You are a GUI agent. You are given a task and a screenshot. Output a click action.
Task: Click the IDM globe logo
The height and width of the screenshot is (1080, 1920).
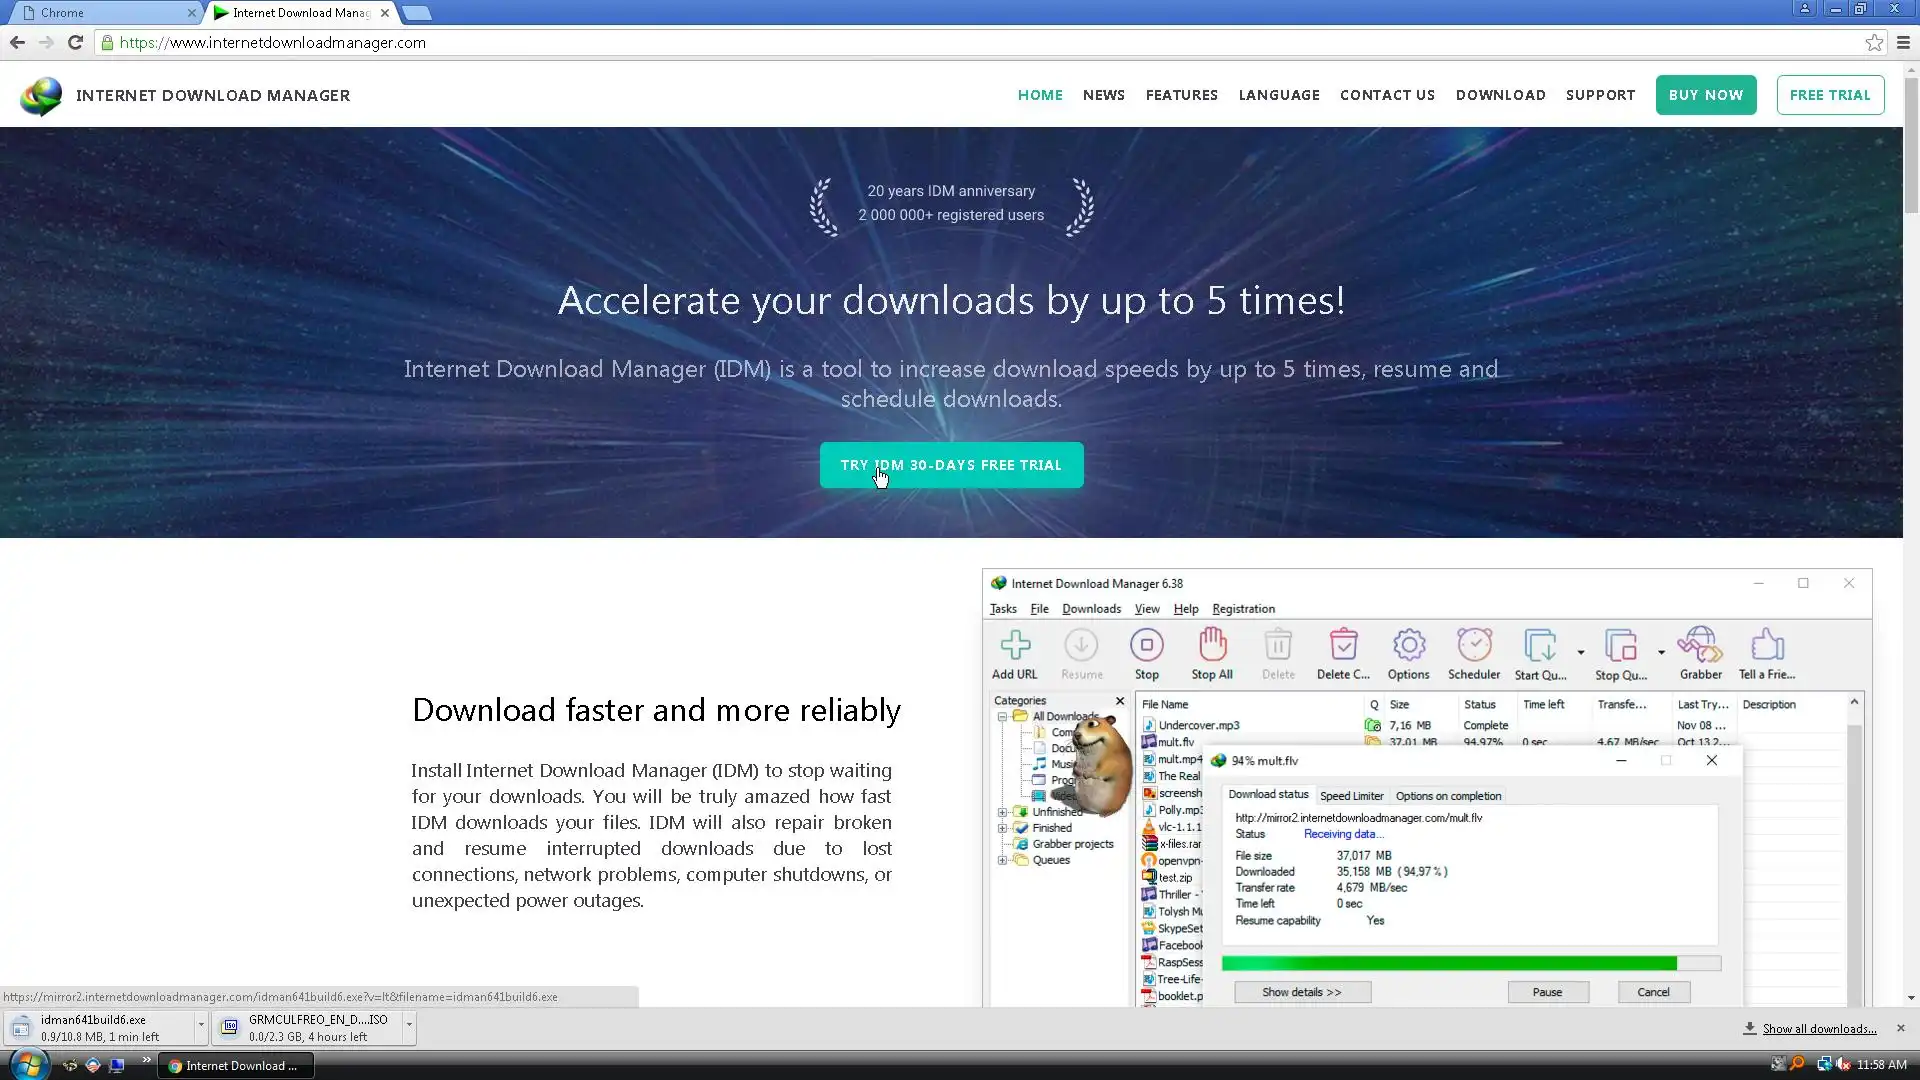tap(41, 96)
